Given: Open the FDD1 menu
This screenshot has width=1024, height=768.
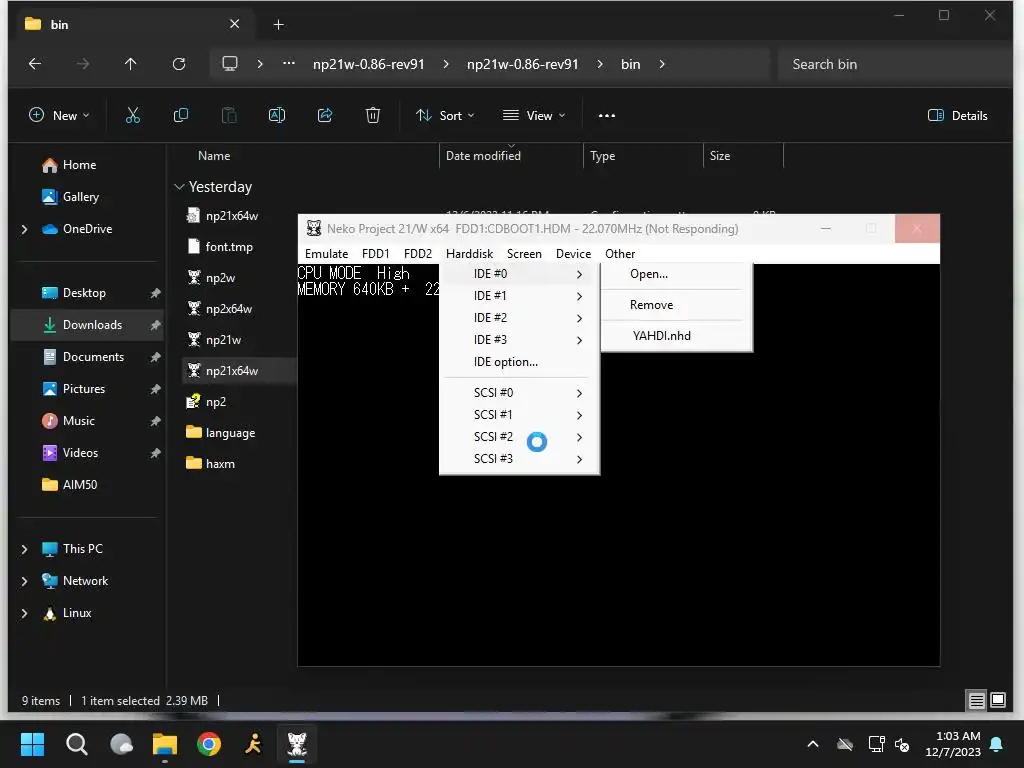Looking at the screenshot, I should coord(376,253).
